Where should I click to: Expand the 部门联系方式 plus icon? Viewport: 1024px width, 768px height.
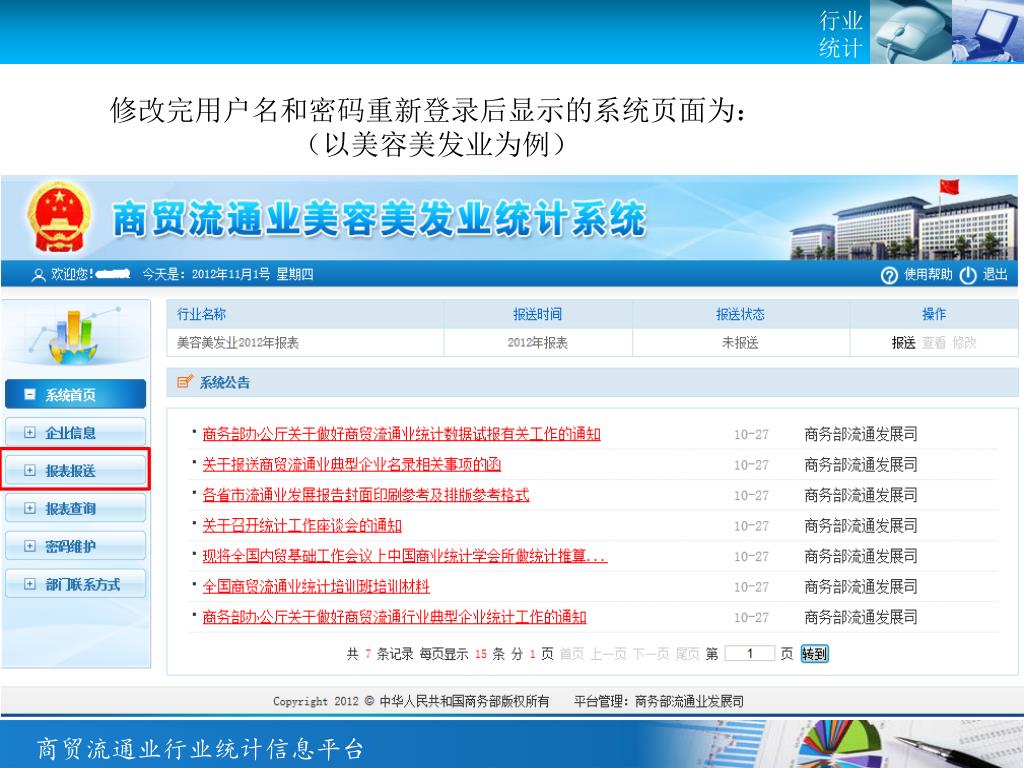click(29, 584)
